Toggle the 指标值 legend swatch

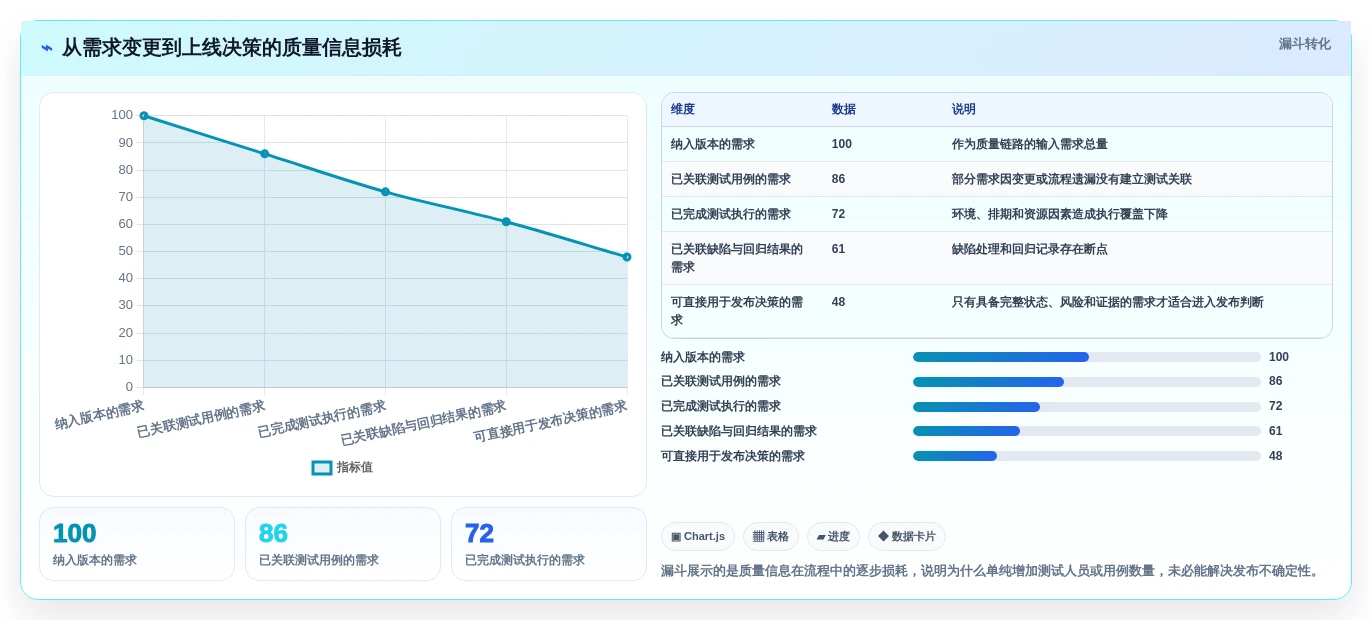322,468
